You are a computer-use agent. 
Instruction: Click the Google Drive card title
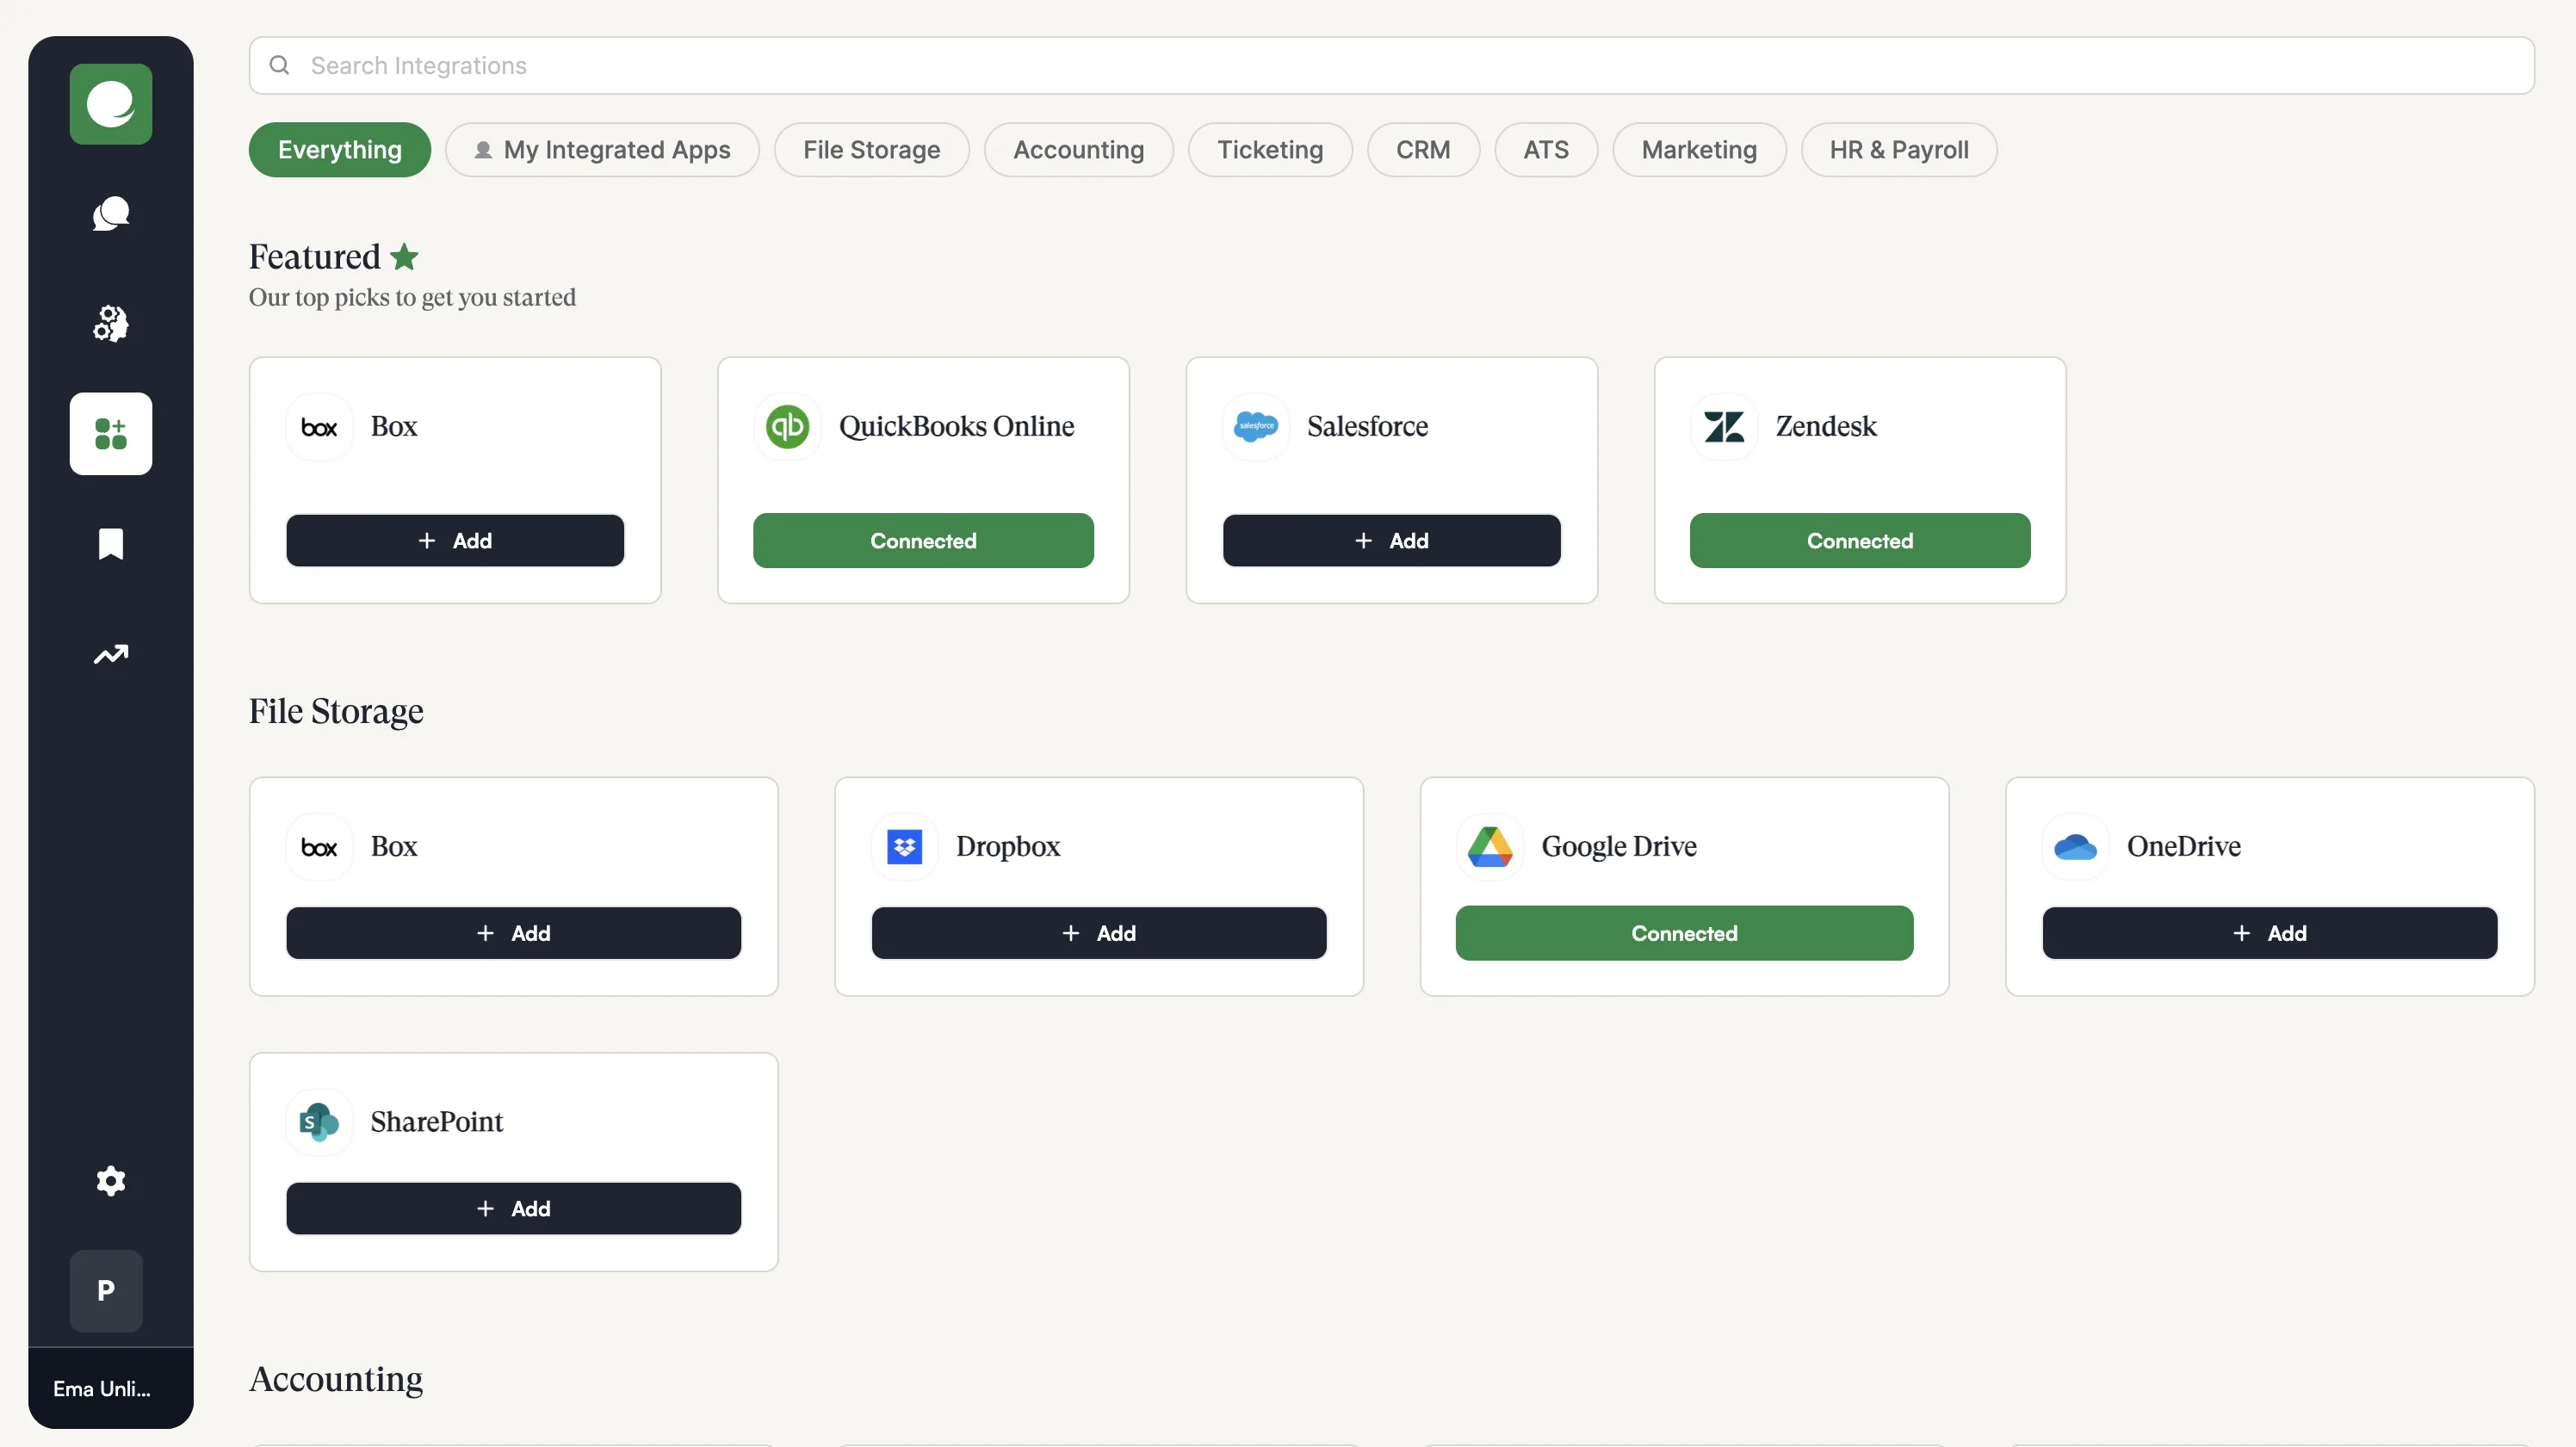(1619, 846)
